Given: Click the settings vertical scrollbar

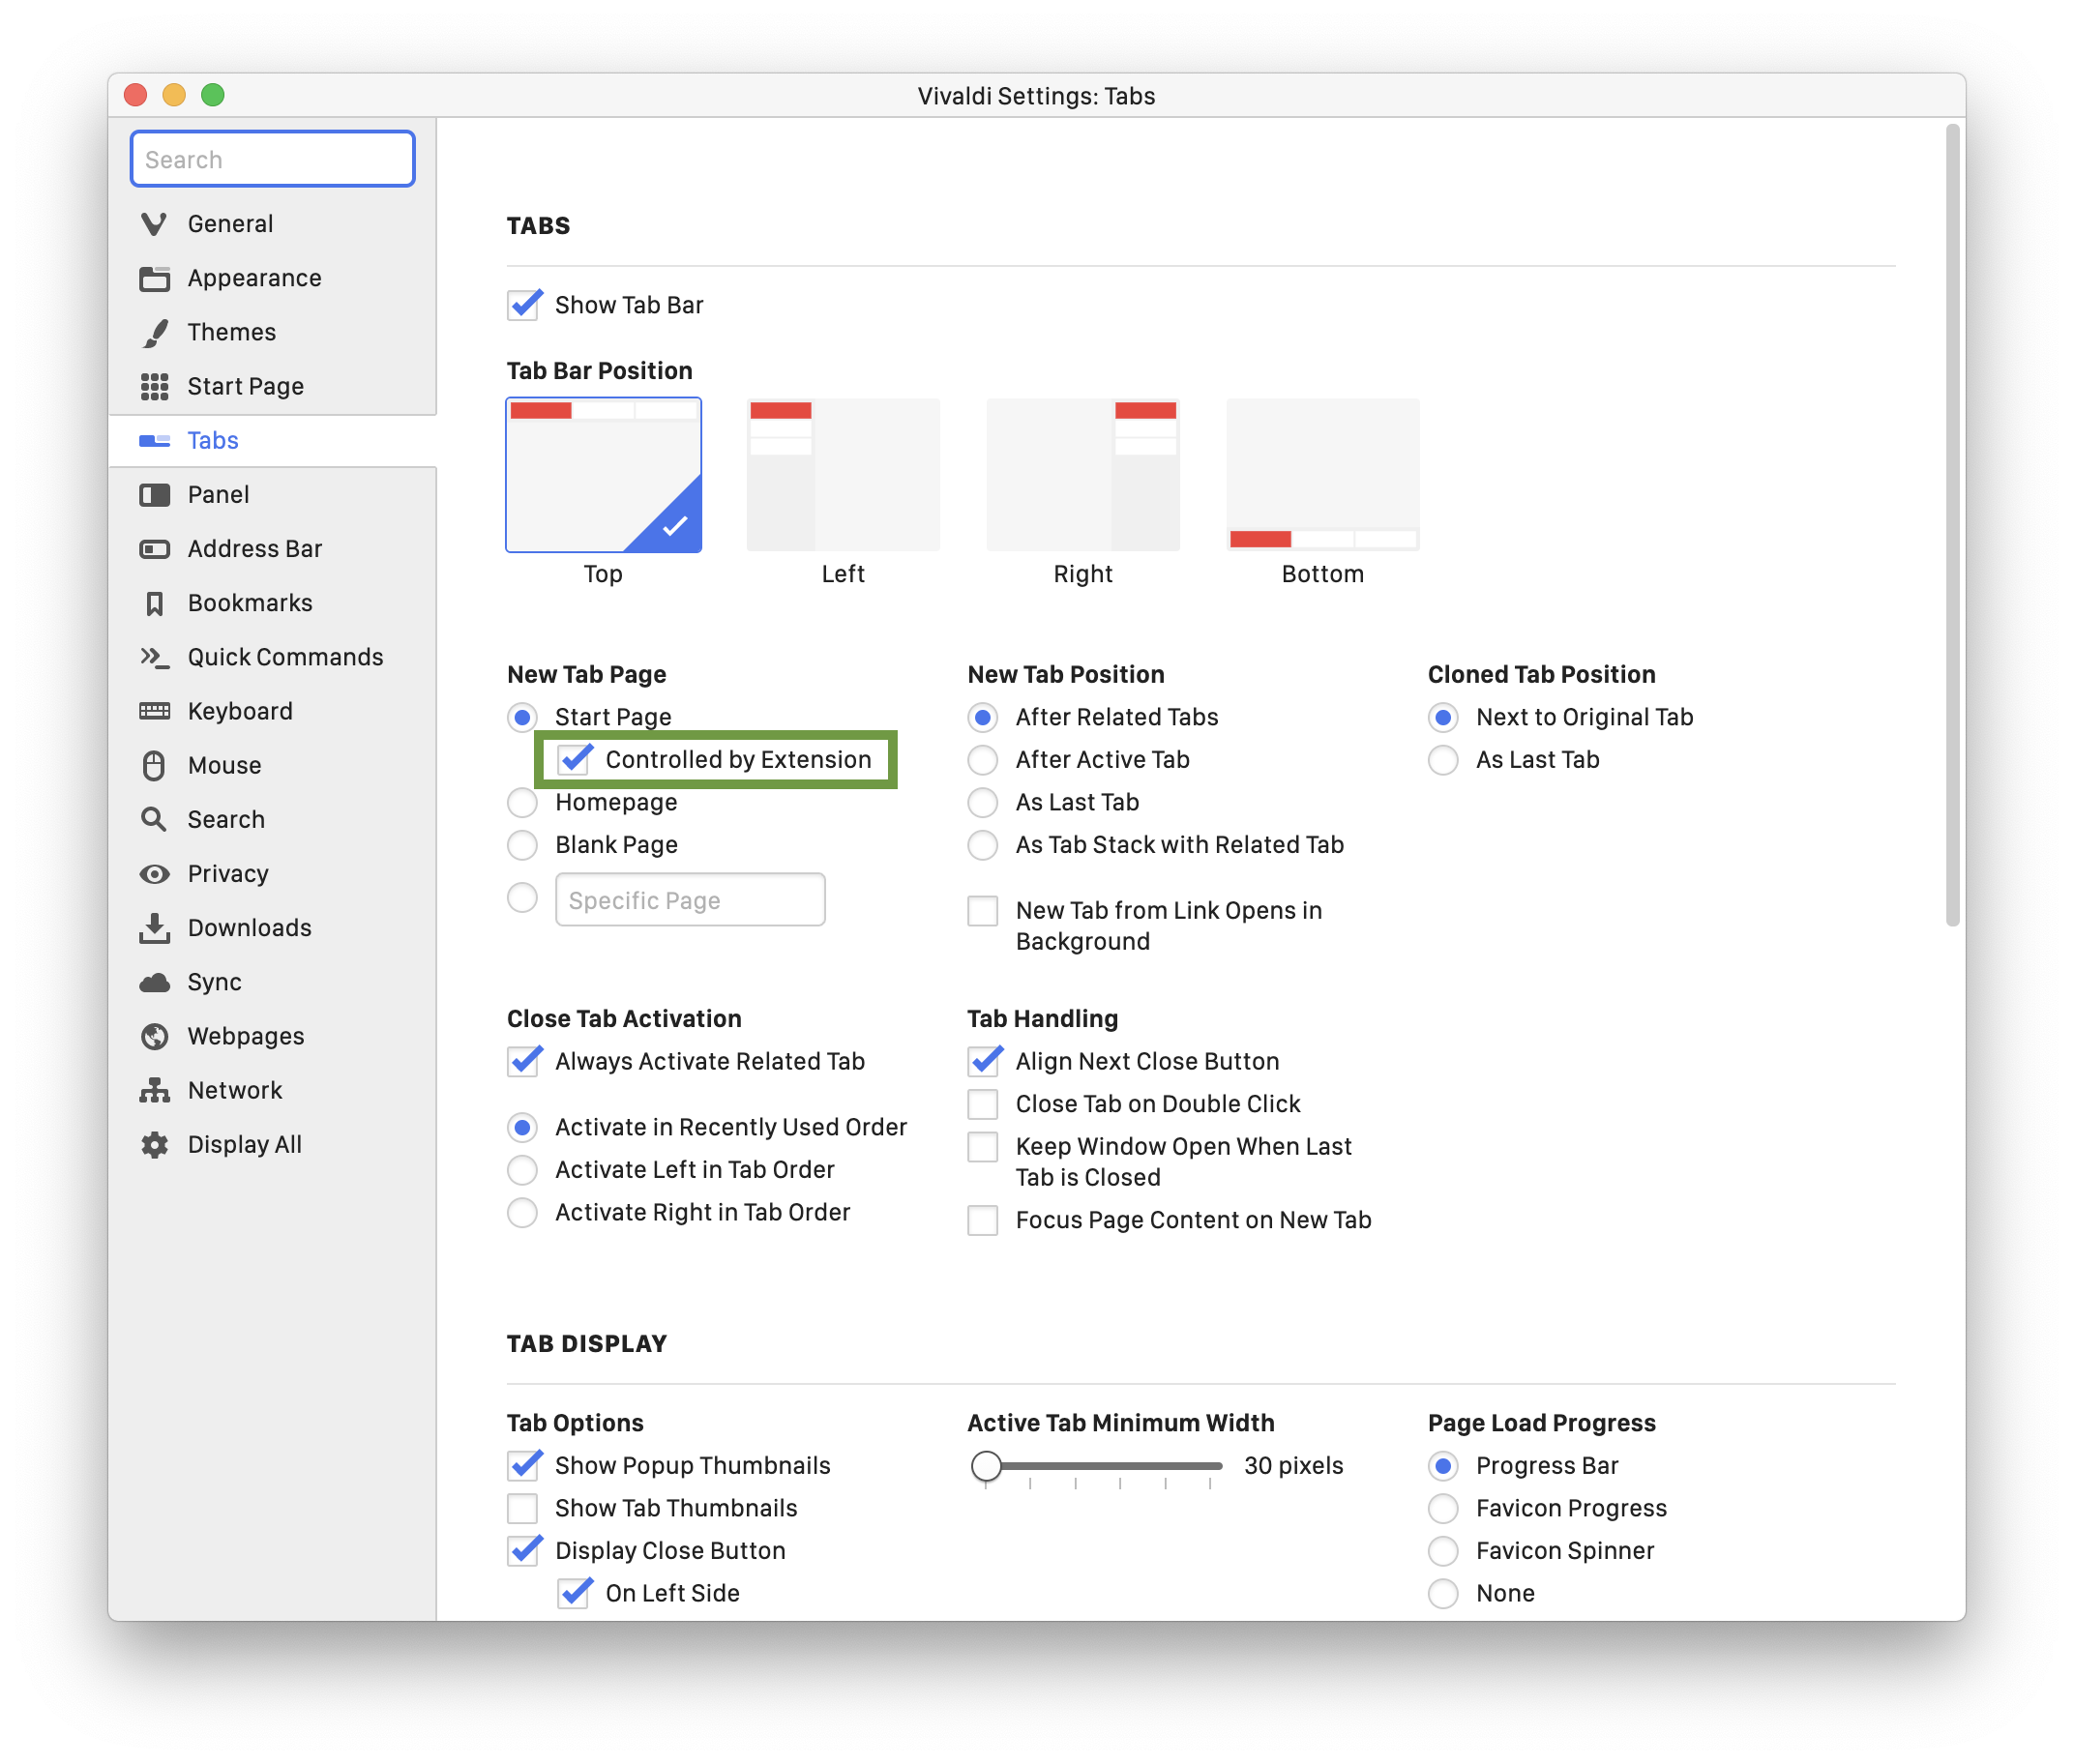Looking at the screenshot, I should pyautogui.click(x=1952, y=525).
